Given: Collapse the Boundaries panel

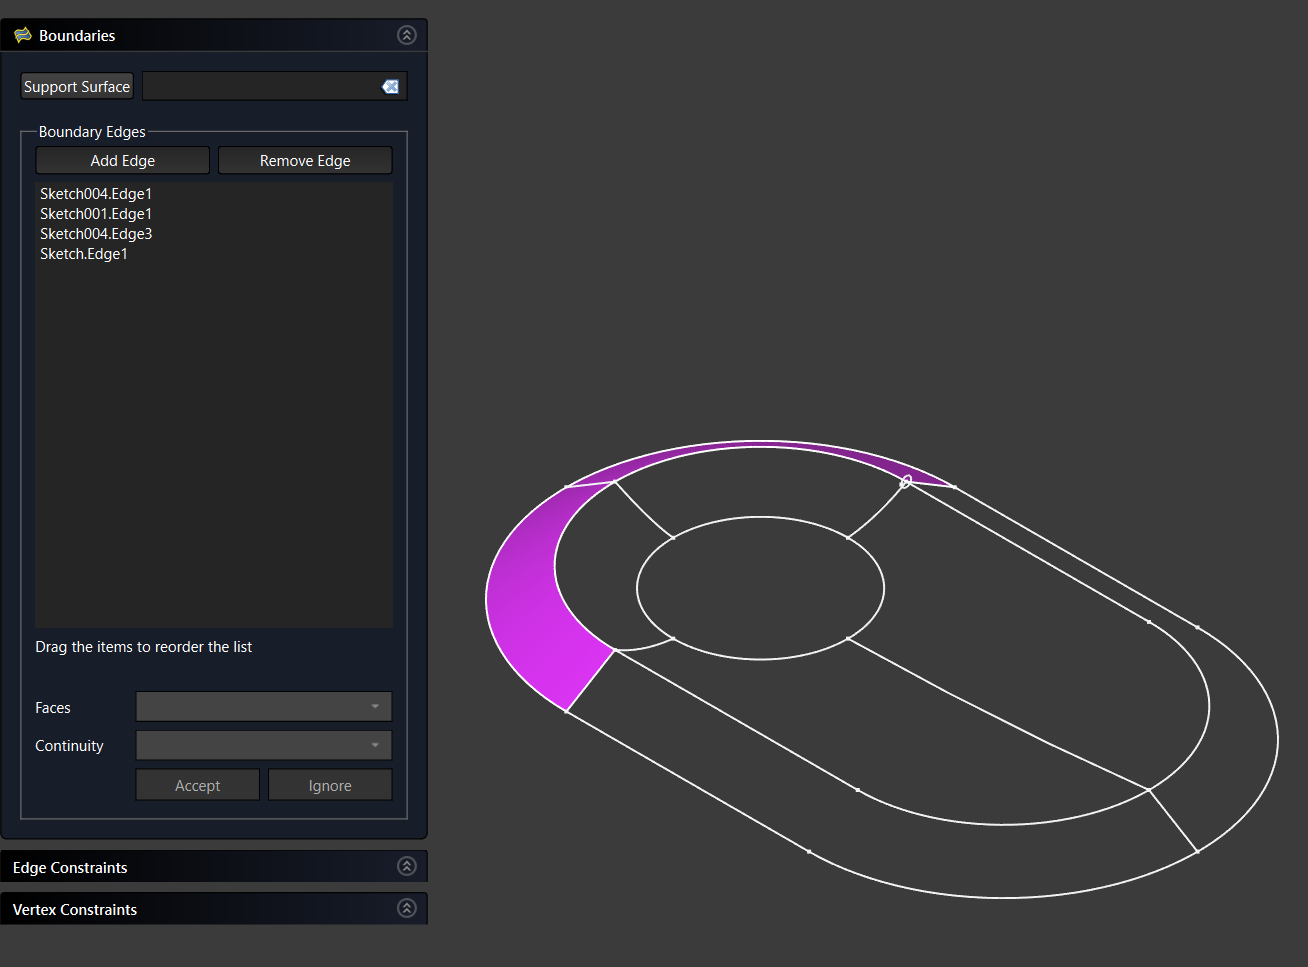Looking at the screenshot, I should tap(406, 35).
